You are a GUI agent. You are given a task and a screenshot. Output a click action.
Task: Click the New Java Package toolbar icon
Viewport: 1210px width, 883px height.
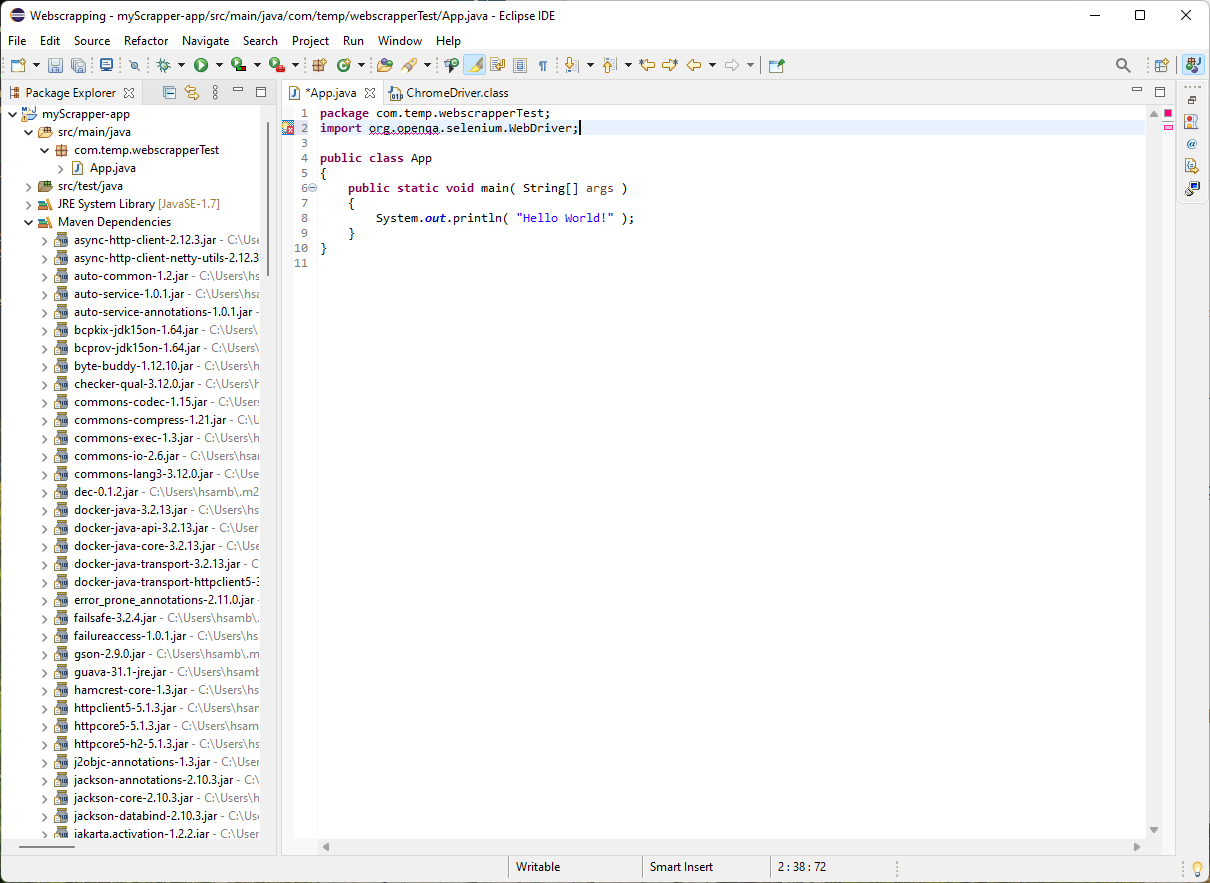[x=320, y=66]
